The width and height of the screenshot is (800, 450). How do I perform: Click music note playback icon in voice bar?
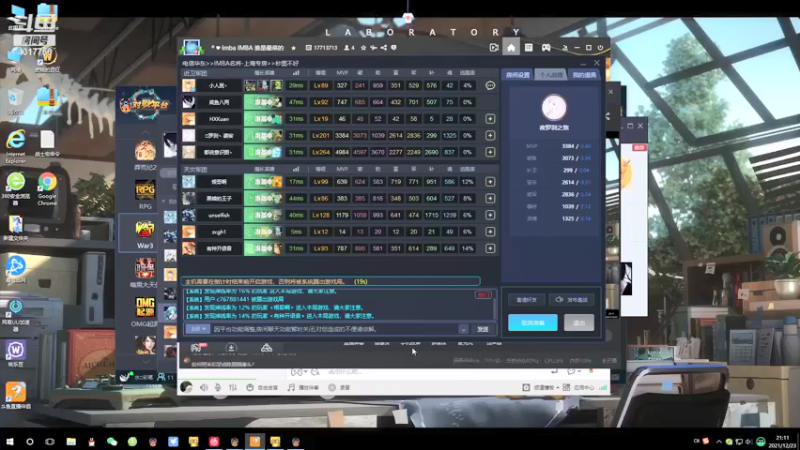point(291,387)
